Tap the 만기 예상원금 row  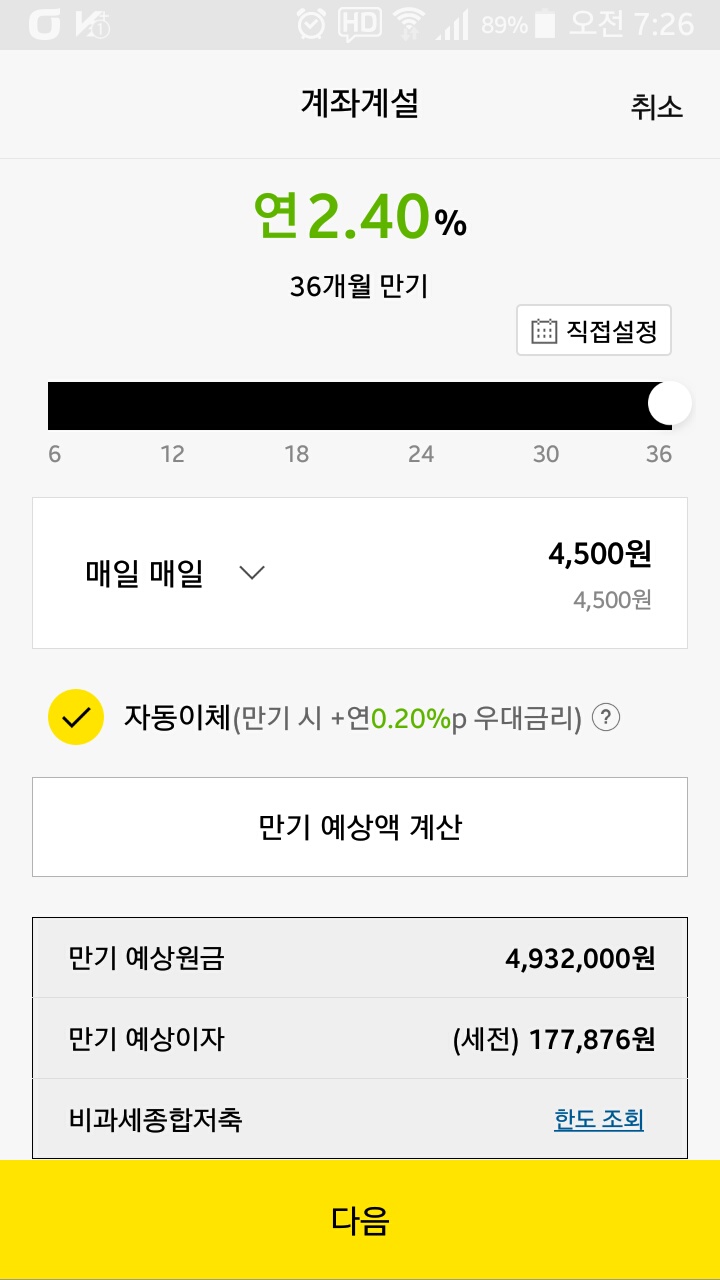click(x=360, y=958)
